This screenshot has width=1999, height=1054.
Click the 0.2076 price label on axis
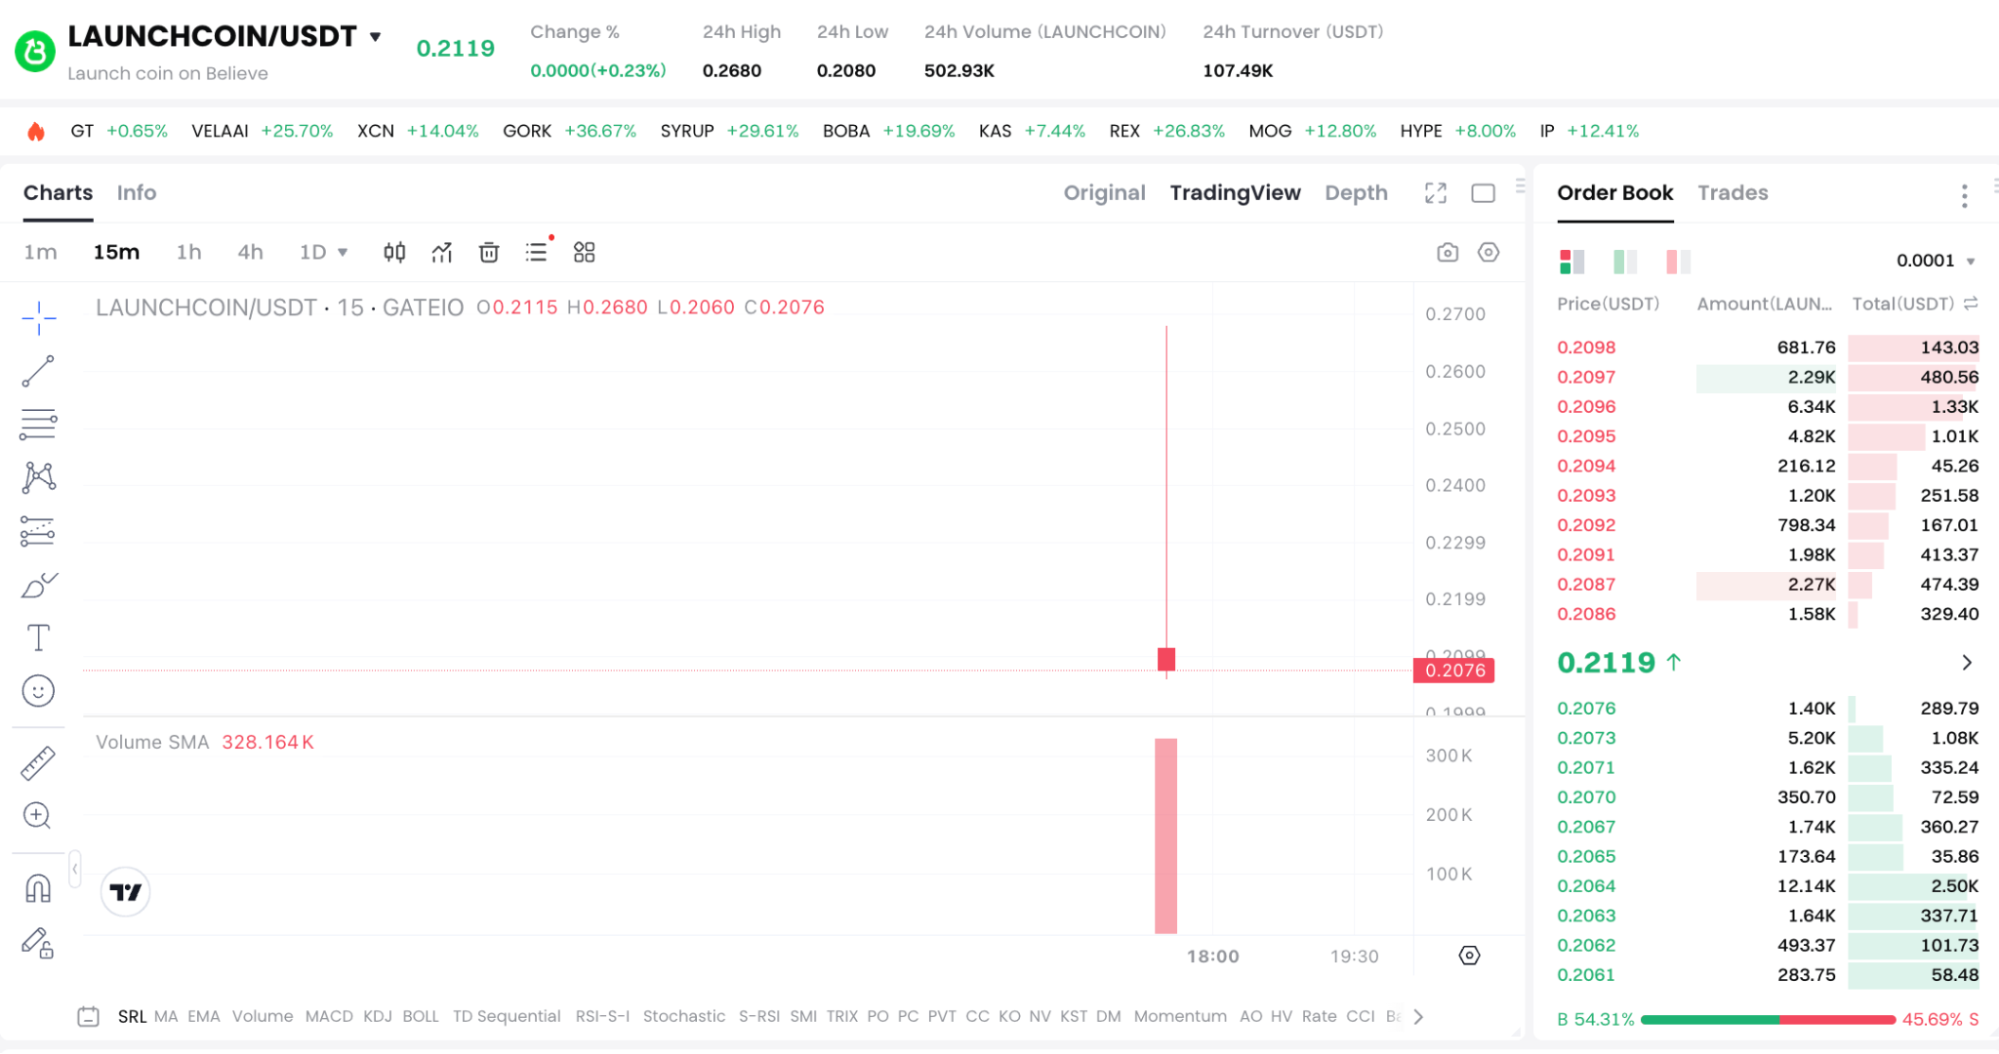[1454, 671]
